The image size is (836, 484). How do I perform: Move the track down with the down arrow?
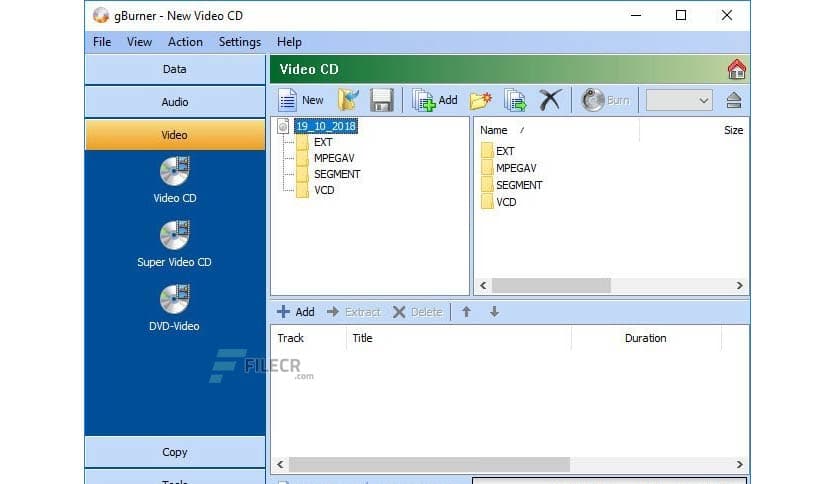[494, 312]
